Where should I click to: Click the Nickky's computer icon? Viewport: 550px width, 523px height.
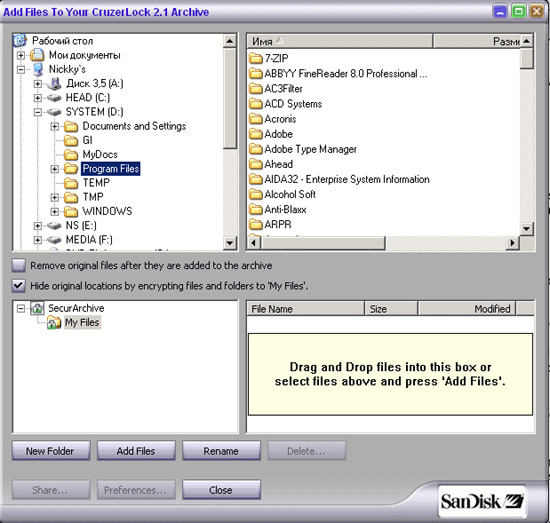point(38,69)
